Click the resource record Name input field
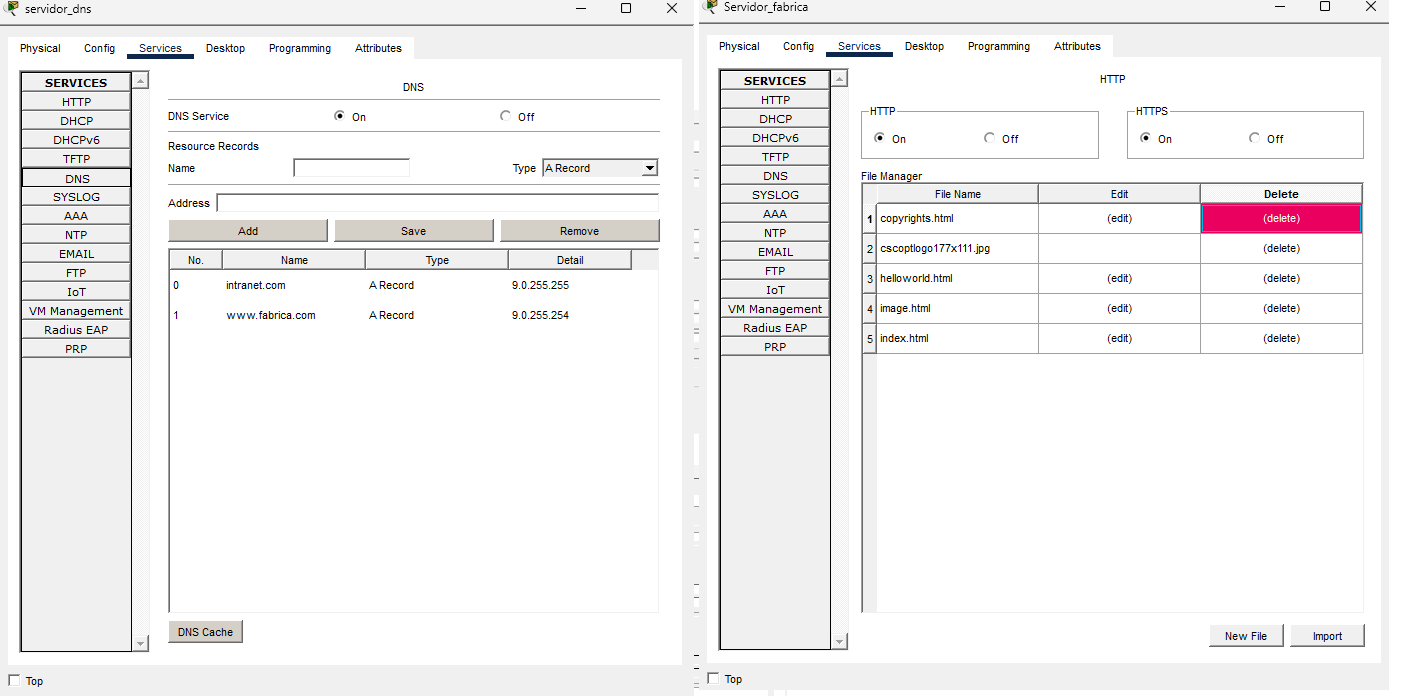 coord(351,168)
